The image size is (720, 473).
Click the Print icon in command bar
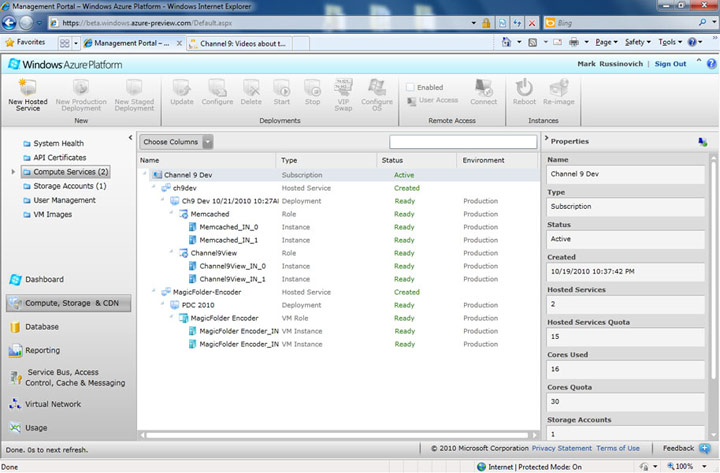[574, 42]
